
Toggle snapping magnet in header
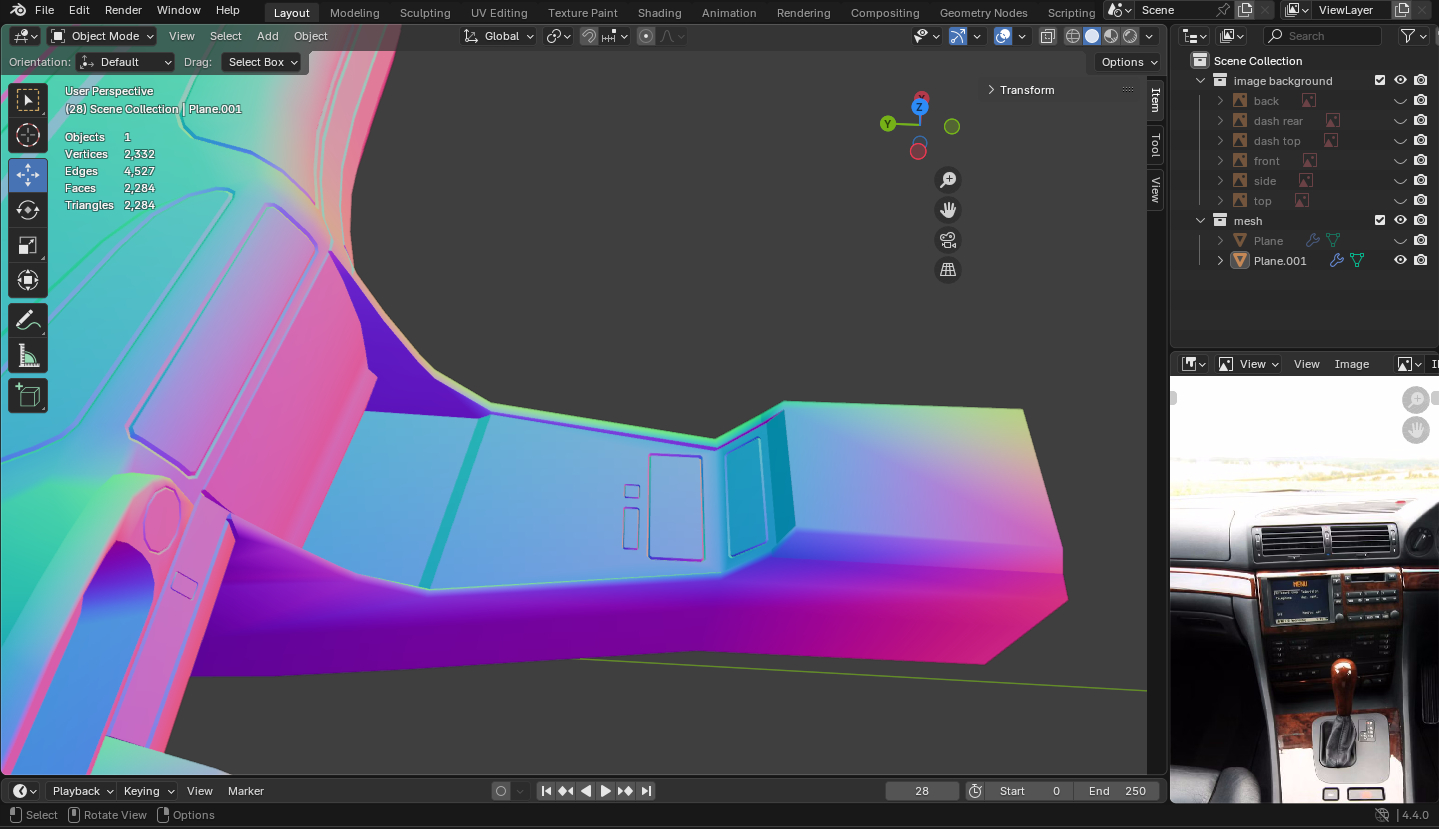[589, 36]
